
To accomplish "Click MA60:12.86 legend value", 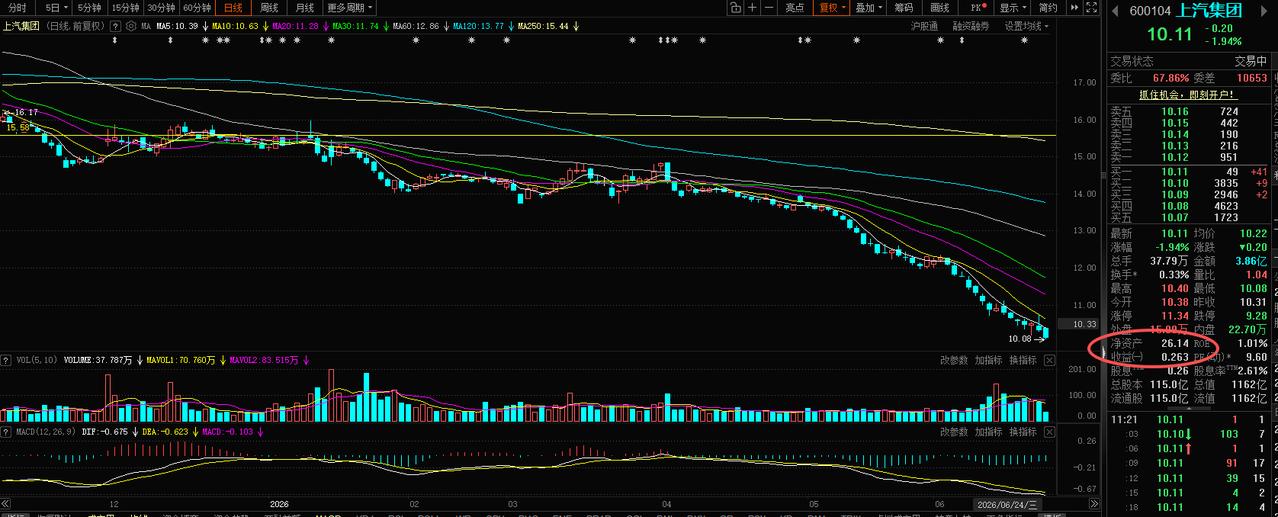I will [415, 26].
